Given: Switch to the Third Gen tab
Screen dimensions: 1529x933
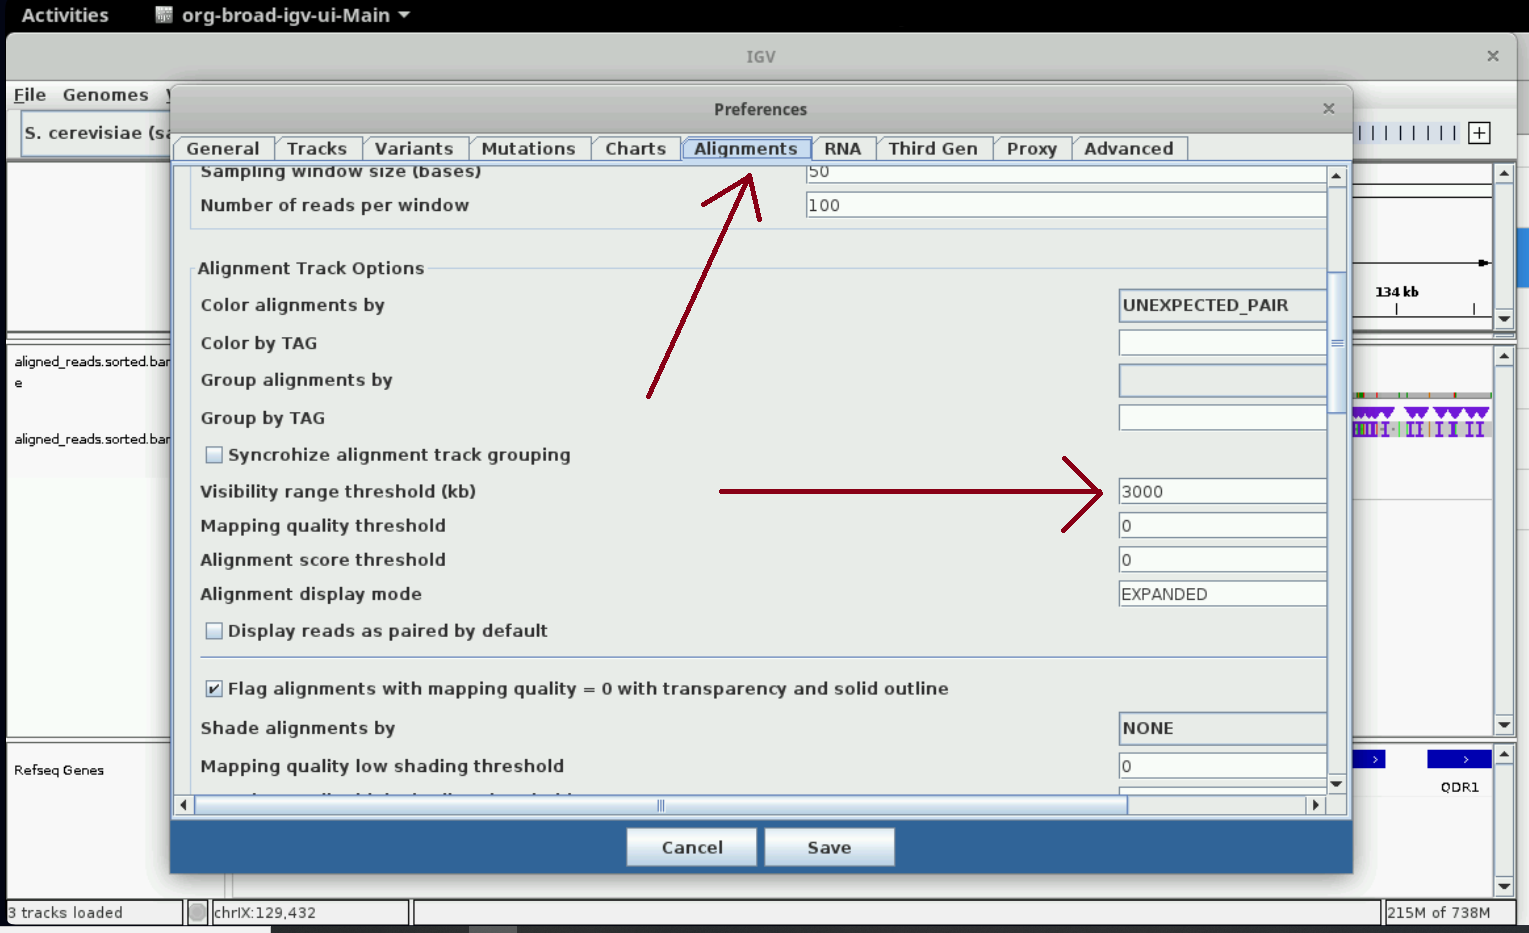Looking at the screenshot, I should [933, 148].
